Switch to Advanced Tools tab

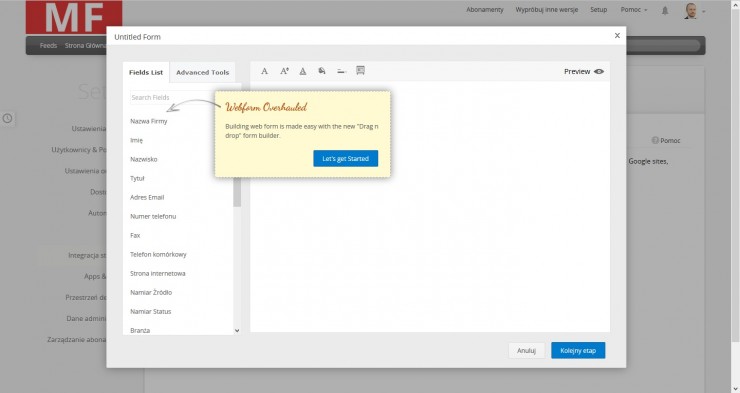202,72
